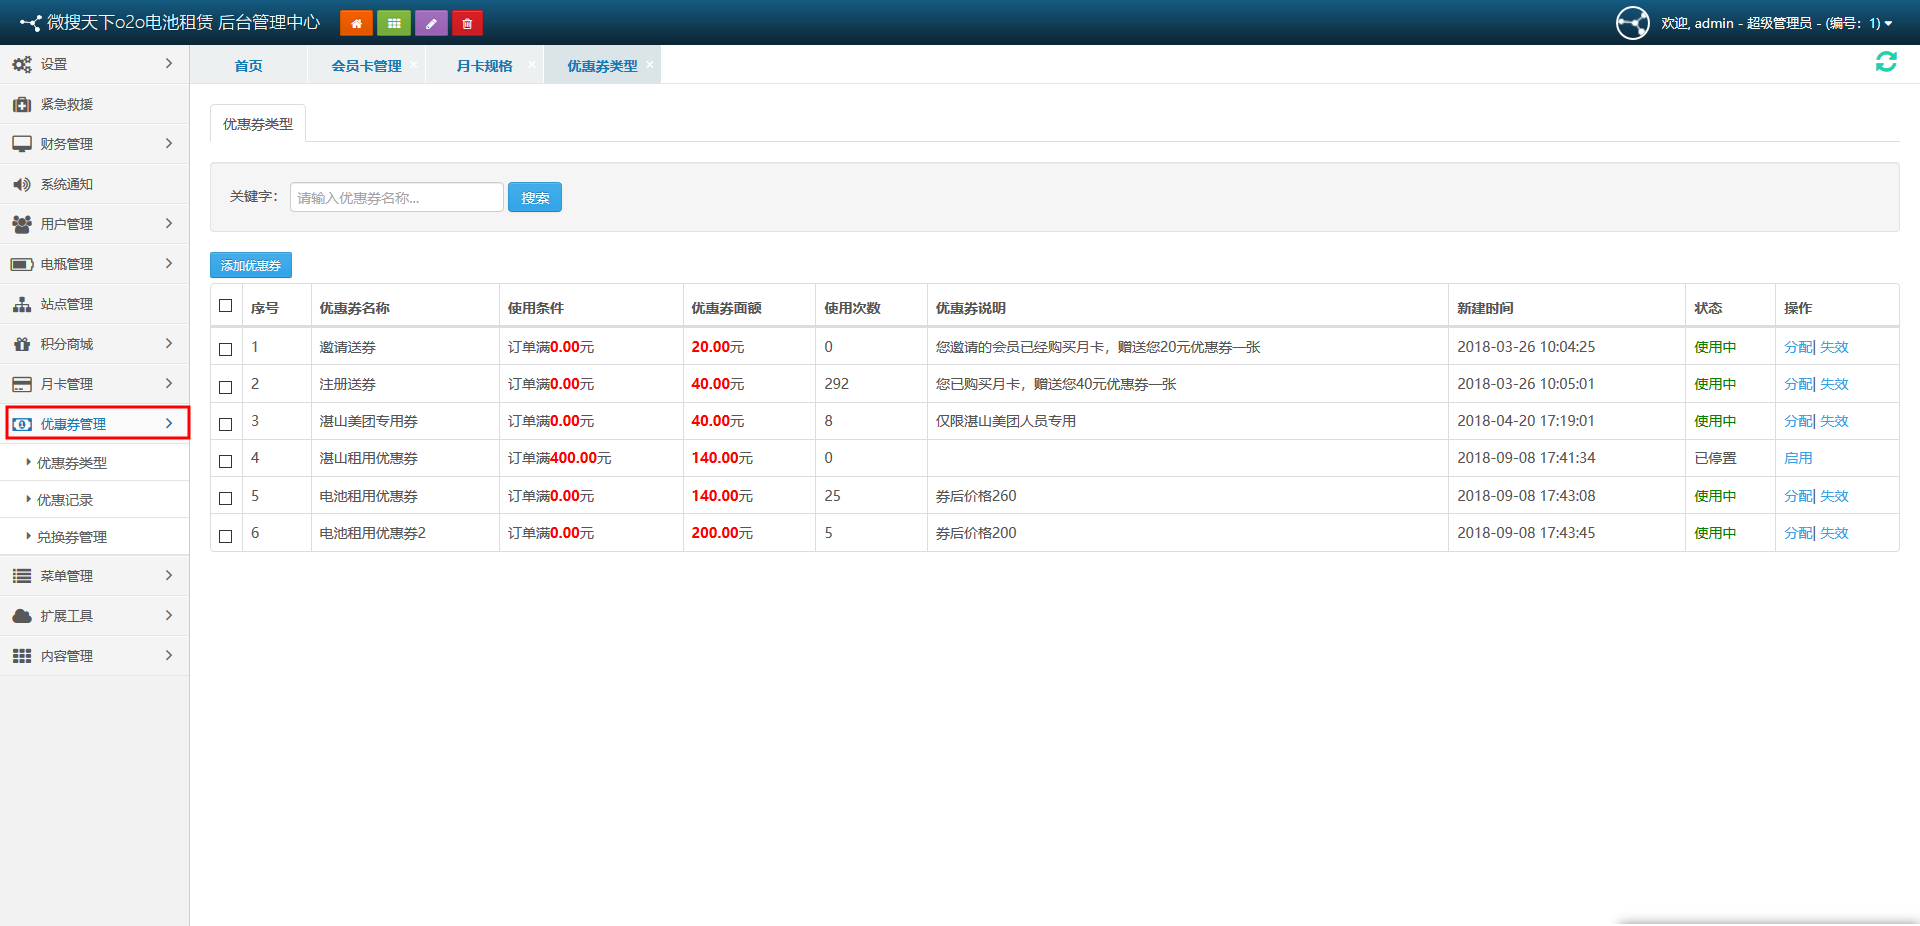
Task: Expand the 设置 sidebar menu
Action: 94,64
